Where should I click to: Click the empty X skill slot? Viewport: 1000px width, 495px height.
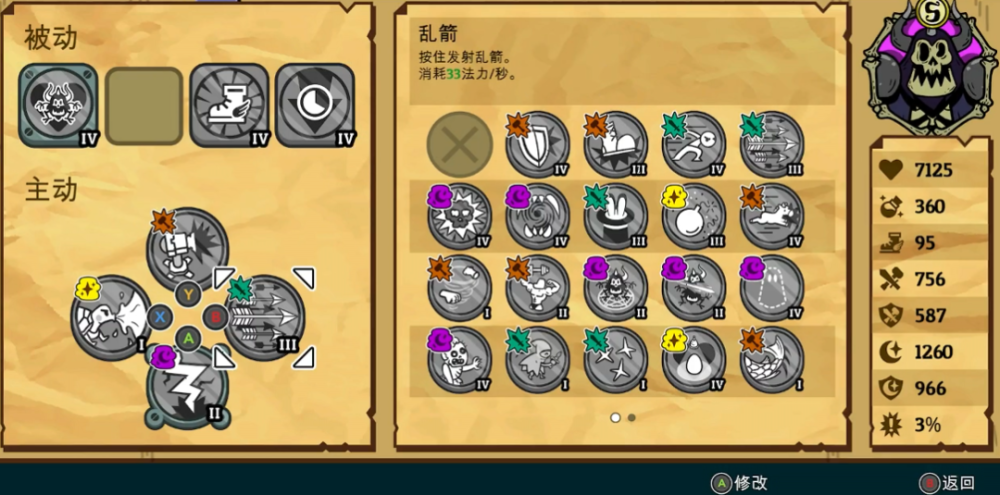(x=460, y=145)
